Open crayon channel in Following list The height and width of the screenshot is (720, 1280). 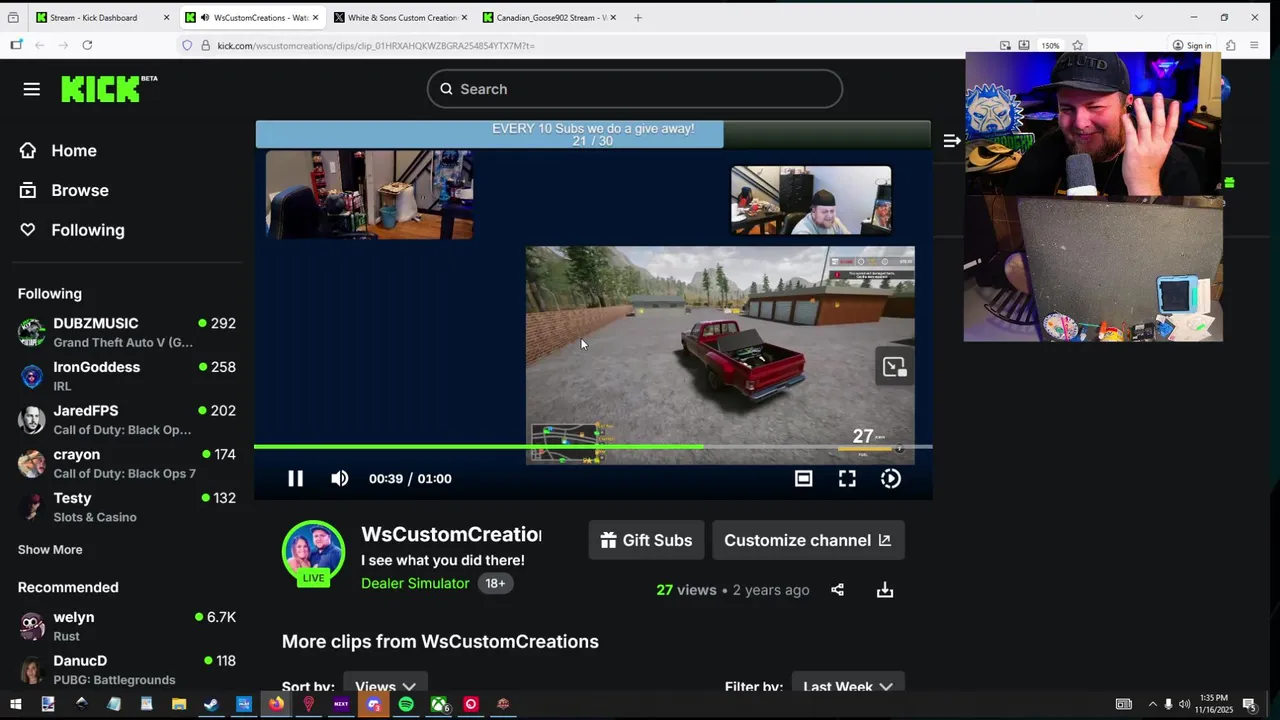pos(127,463)
